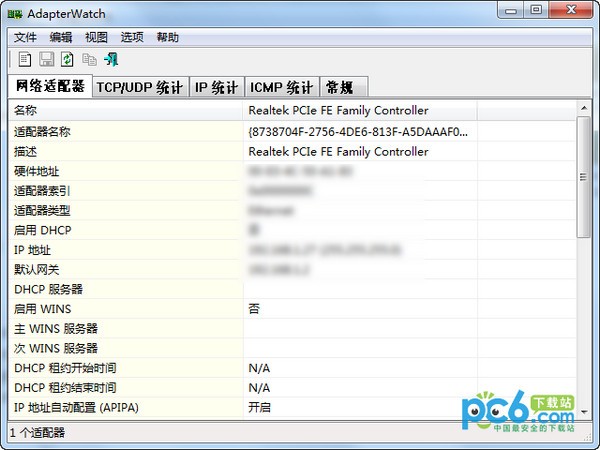
Task: Click the Save floppy disk toolbar icon
Action: pyautogui.click(x=46, y=59)
